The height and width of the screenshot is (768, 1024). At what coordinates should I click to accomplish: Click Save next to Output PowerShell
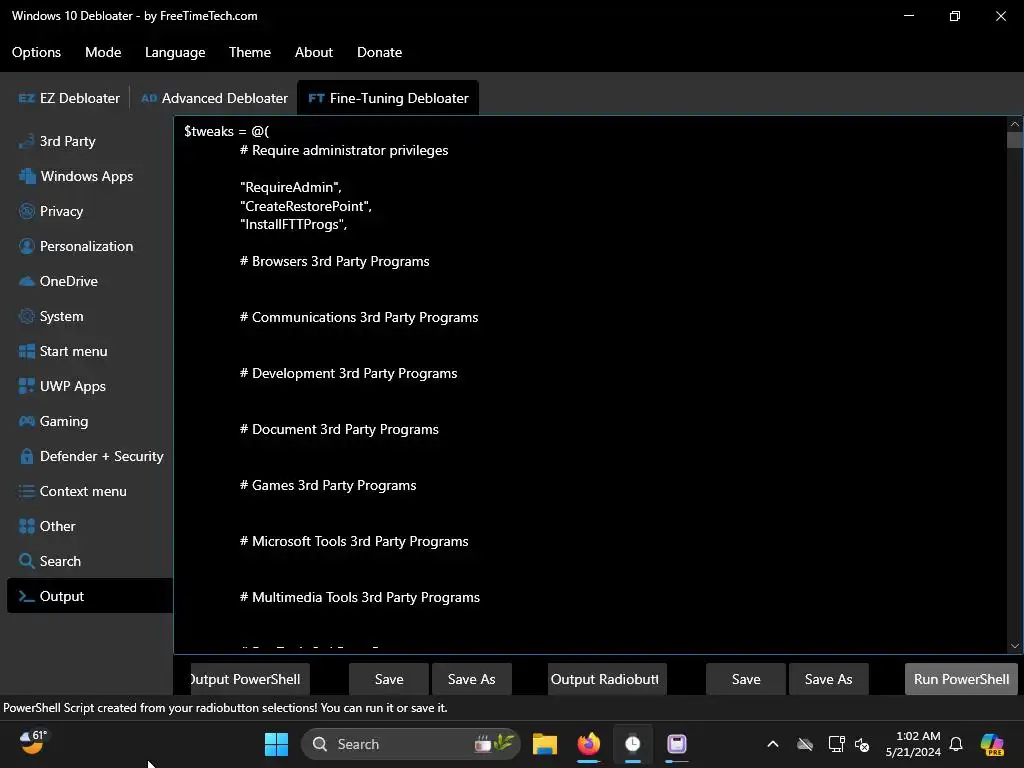click(389, 679)
